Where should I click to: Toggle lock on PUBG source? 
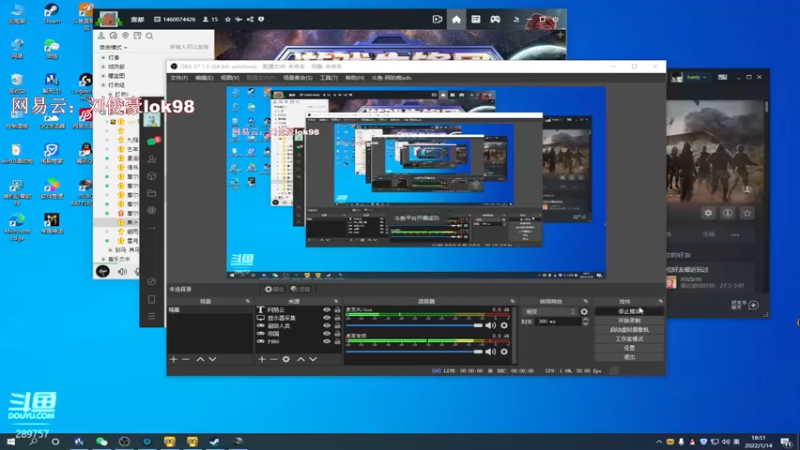tap(337, 341)
